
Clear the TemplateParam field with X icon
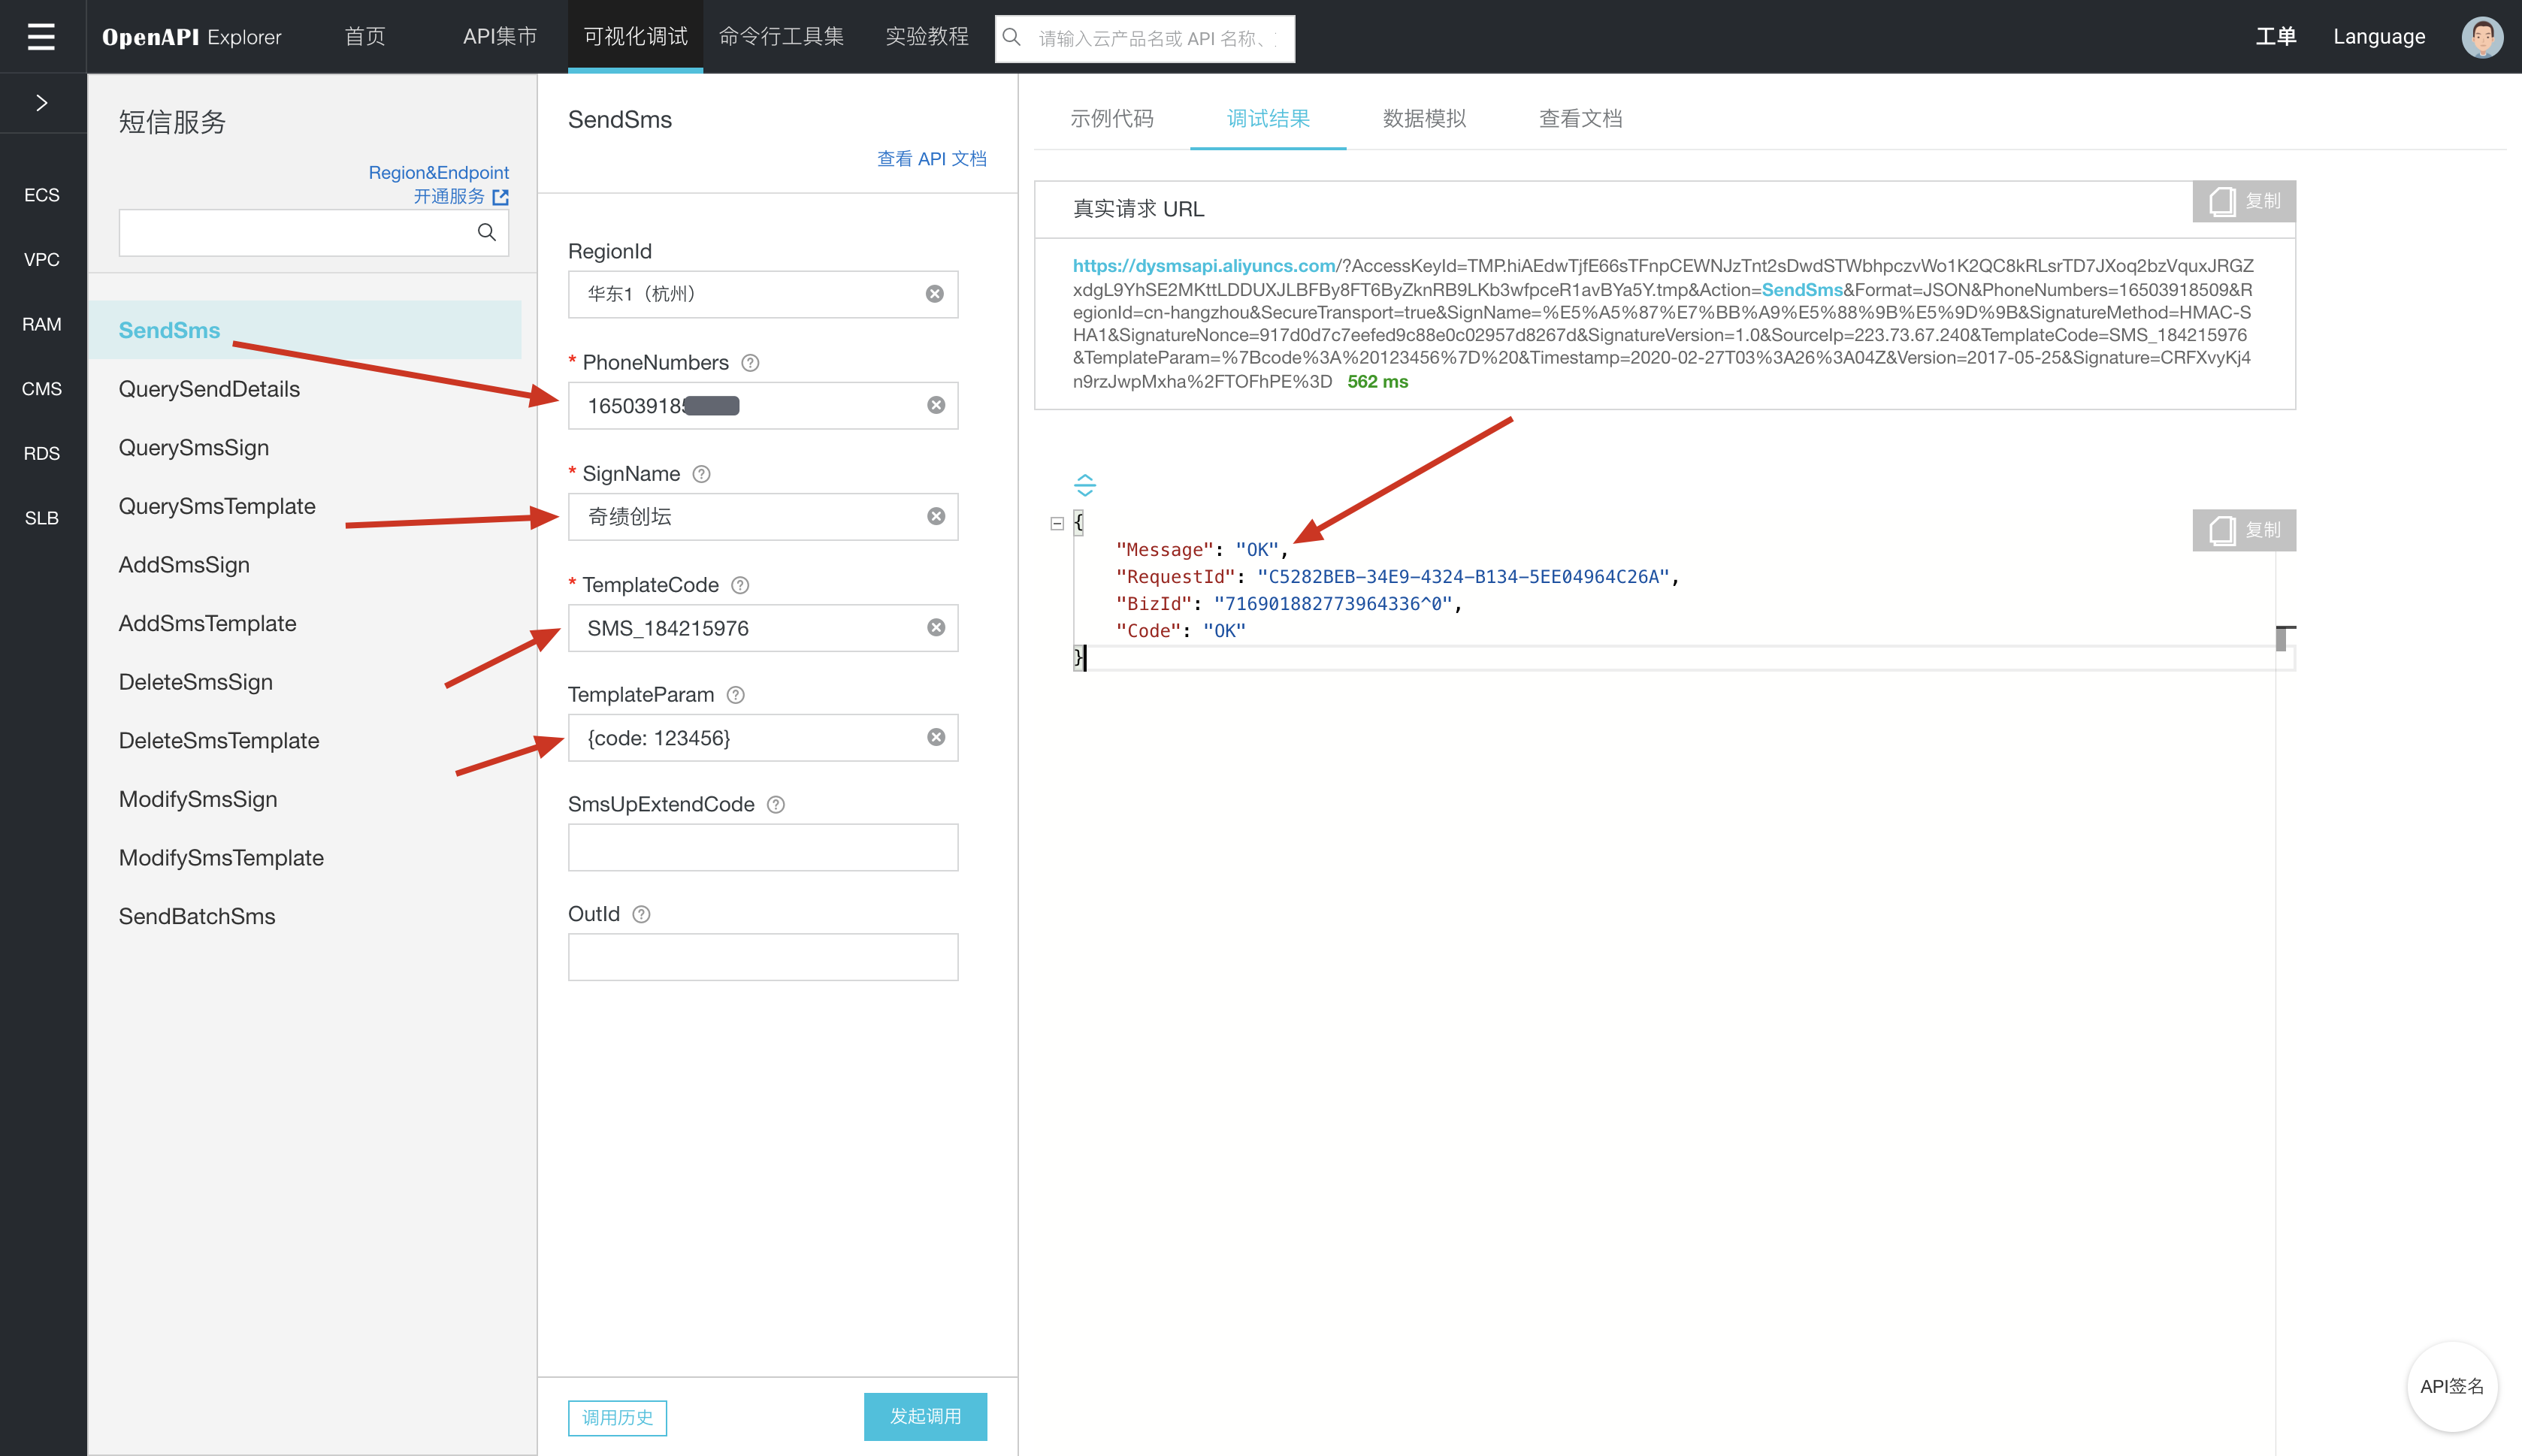(936, 737)
